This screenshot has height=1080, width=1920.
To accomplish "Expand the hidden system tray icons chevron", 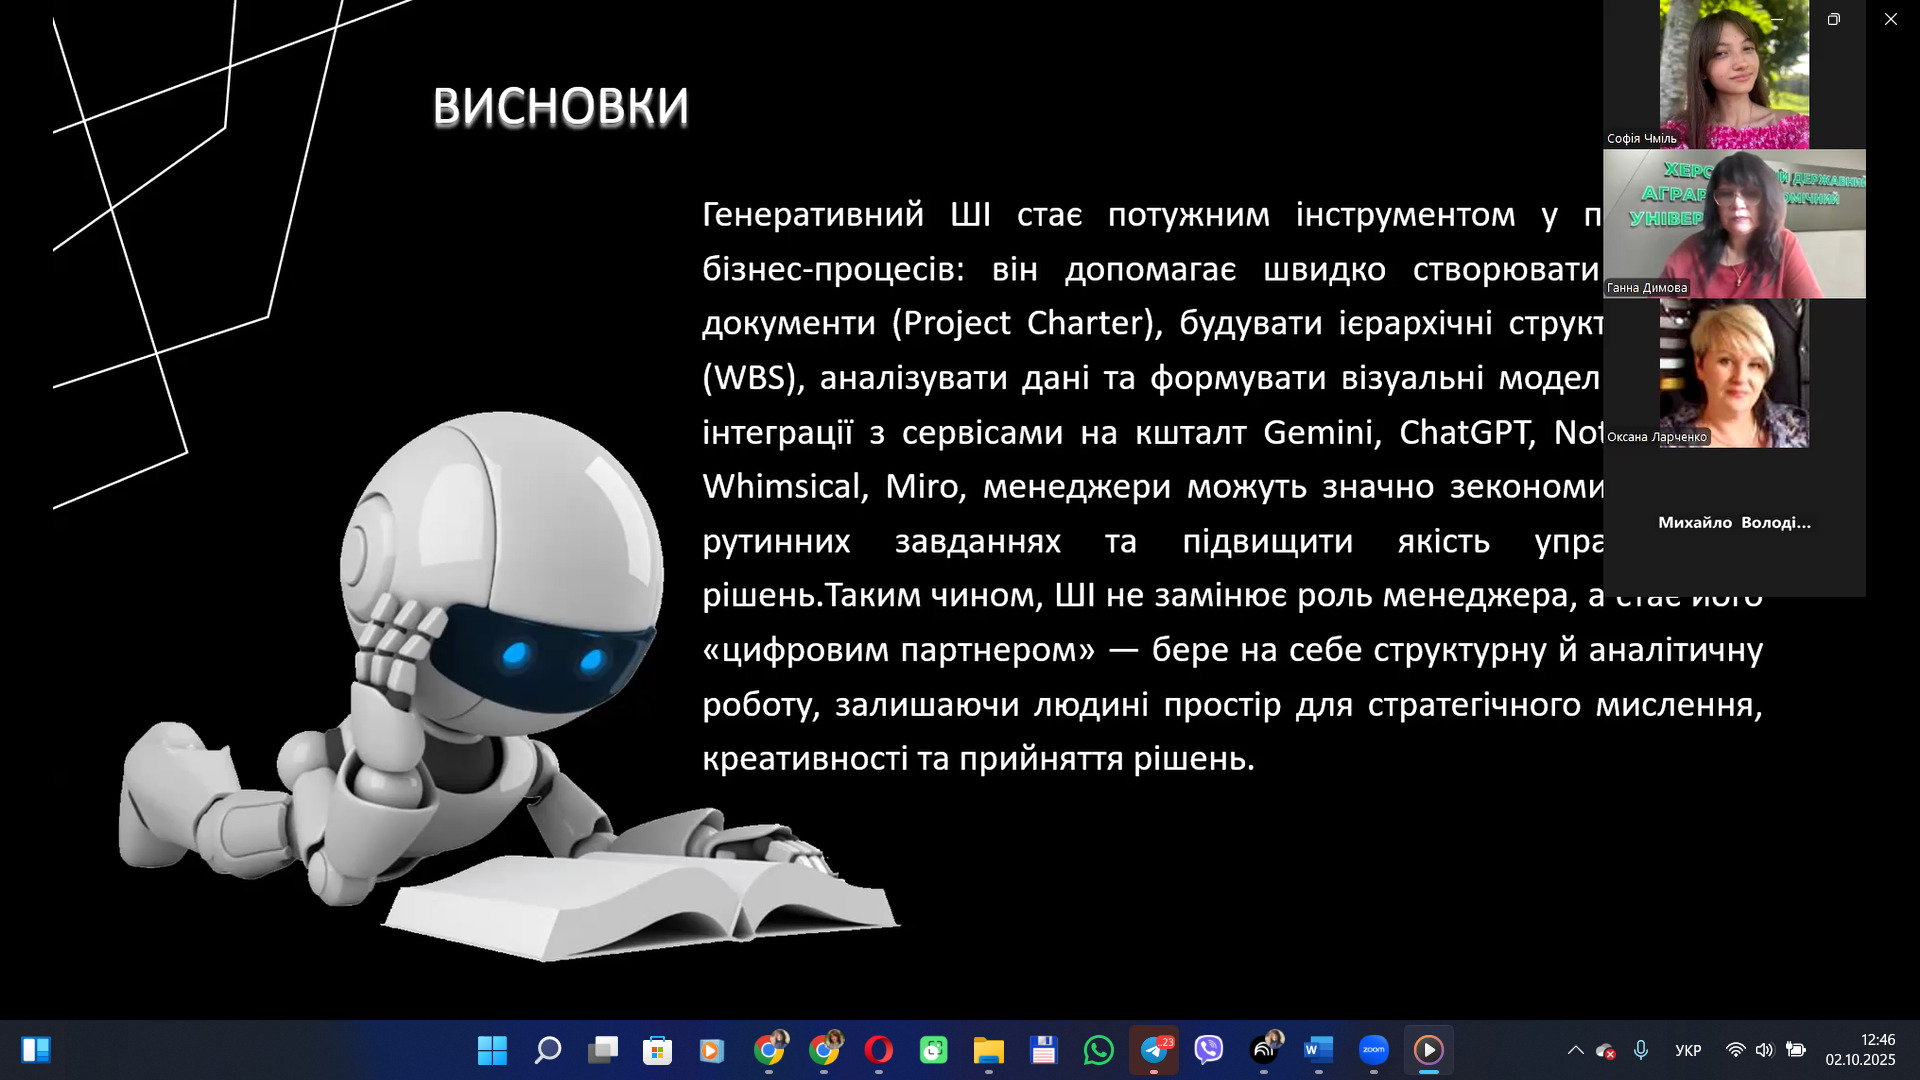I will point(1575,1050).
